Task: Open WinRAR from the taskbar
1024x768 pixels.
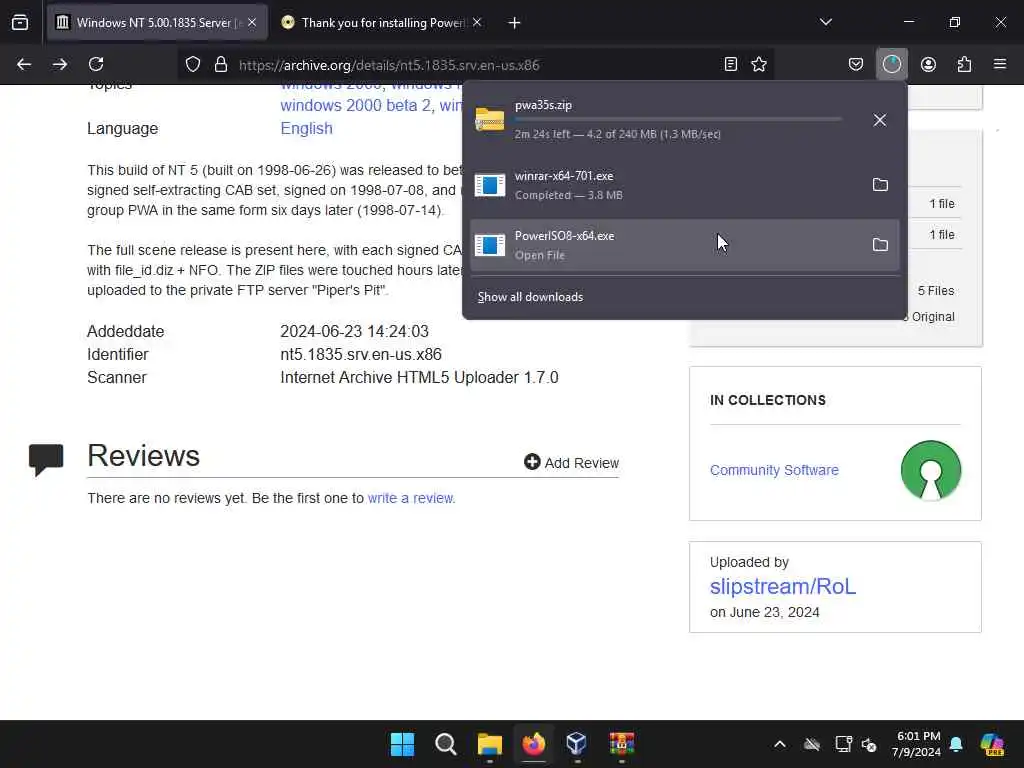Action: click(621, 744)
